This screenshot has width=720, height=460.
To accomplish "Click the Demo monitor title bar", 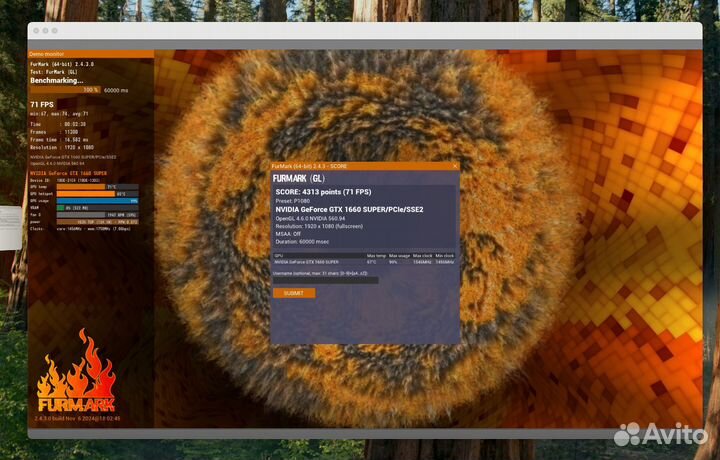I will pyautogui.click(x=90, y=54).
